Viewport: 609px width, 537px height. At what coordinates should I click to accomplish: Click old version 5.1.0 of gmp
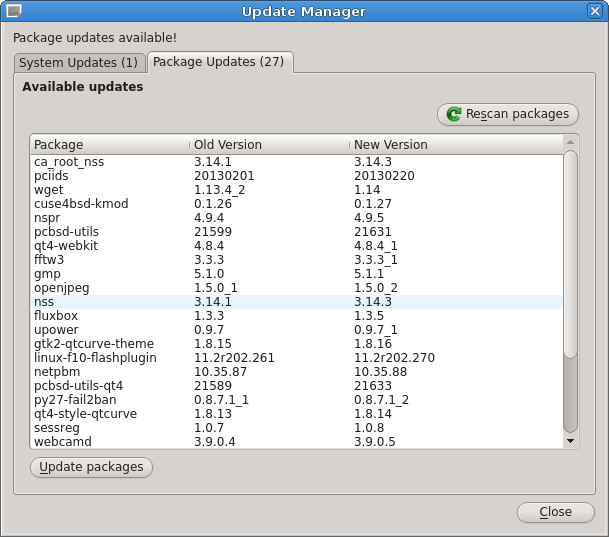click(x=209, y=273)
